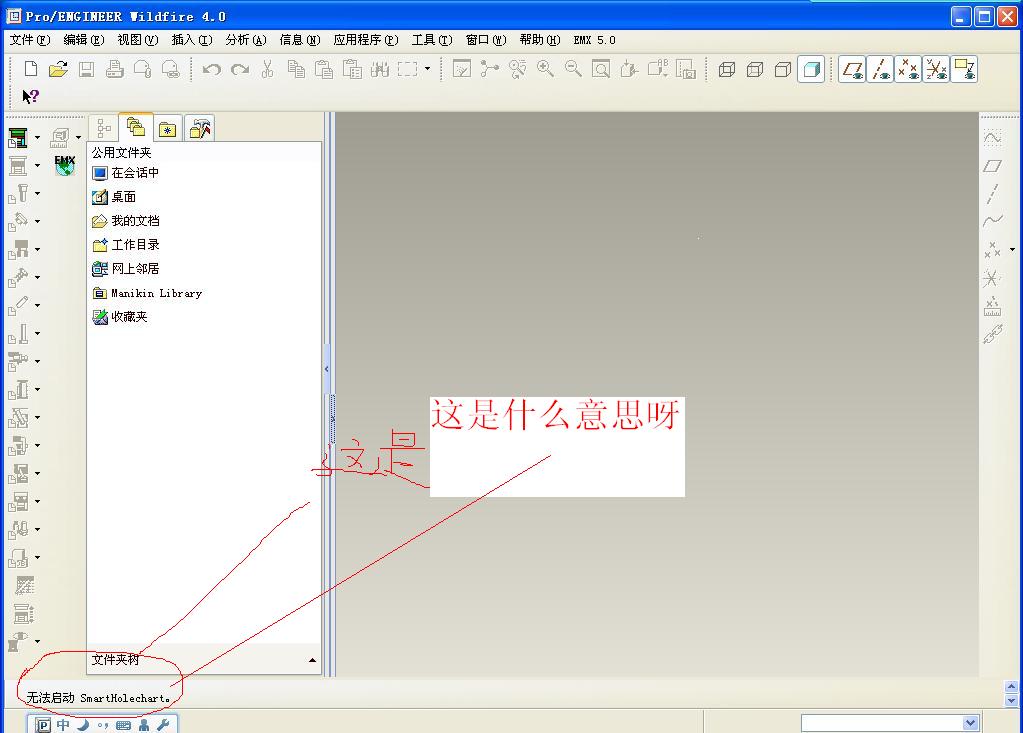Print with the printer icon

(x=115, y=69)
